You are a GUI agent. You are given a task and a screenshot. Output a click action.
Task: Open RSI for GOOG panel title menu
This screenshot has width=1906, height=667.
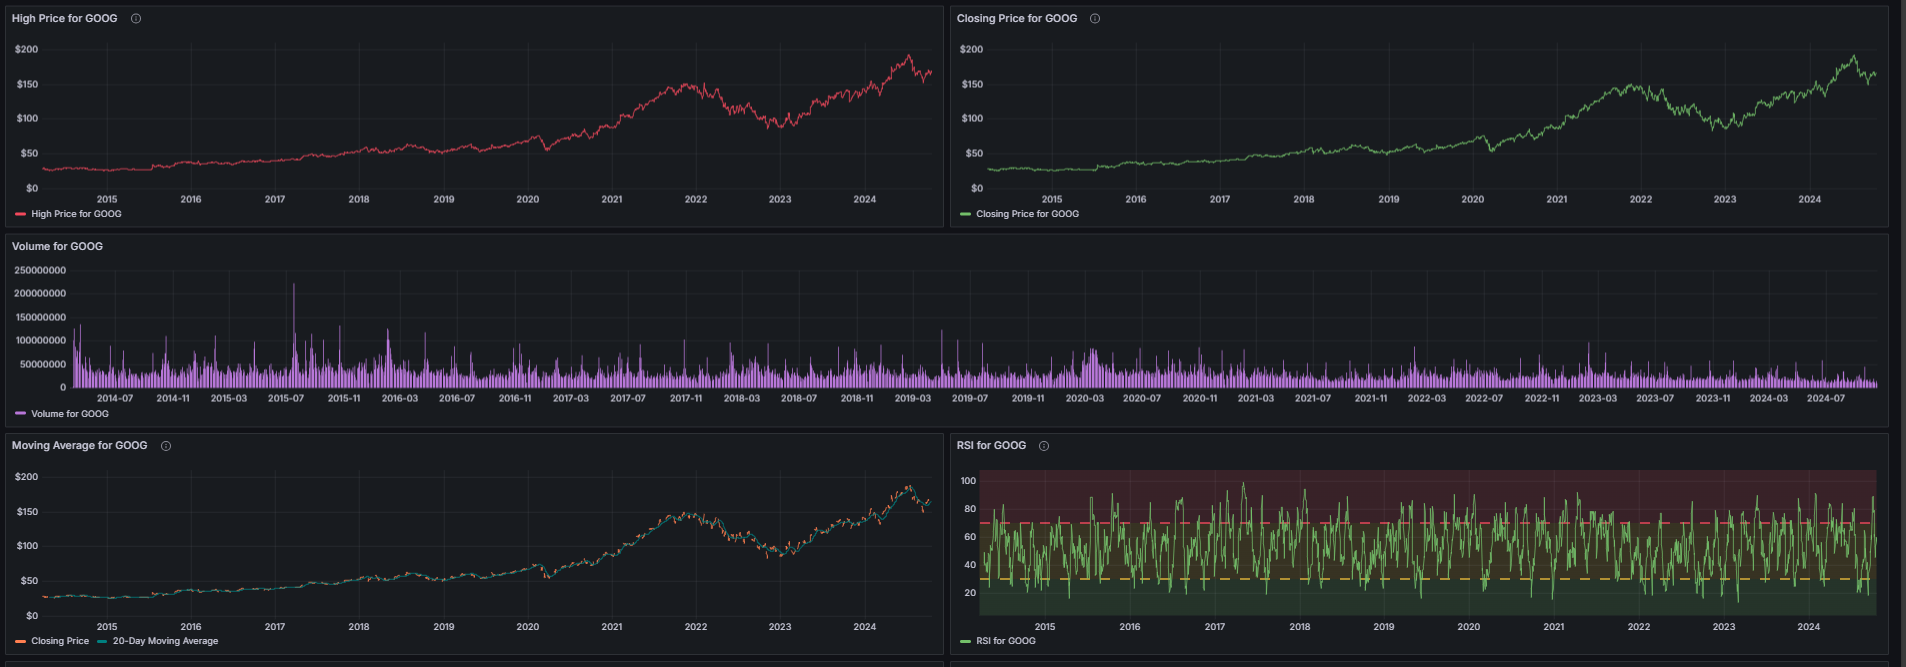[x=991, y=446]
